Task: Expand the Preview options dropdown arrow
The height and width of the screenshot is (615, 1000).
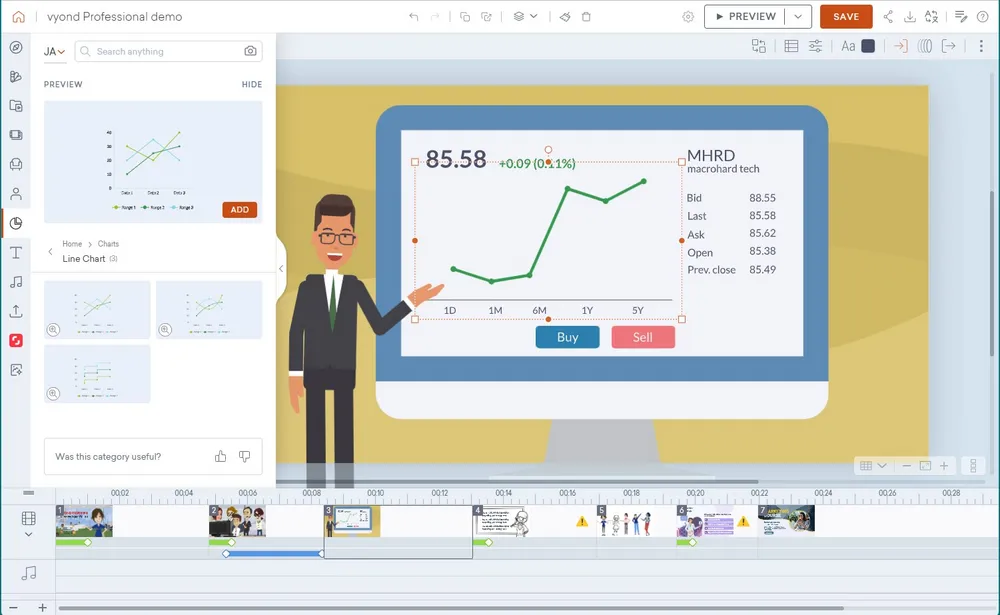Action: pos(798,17)
